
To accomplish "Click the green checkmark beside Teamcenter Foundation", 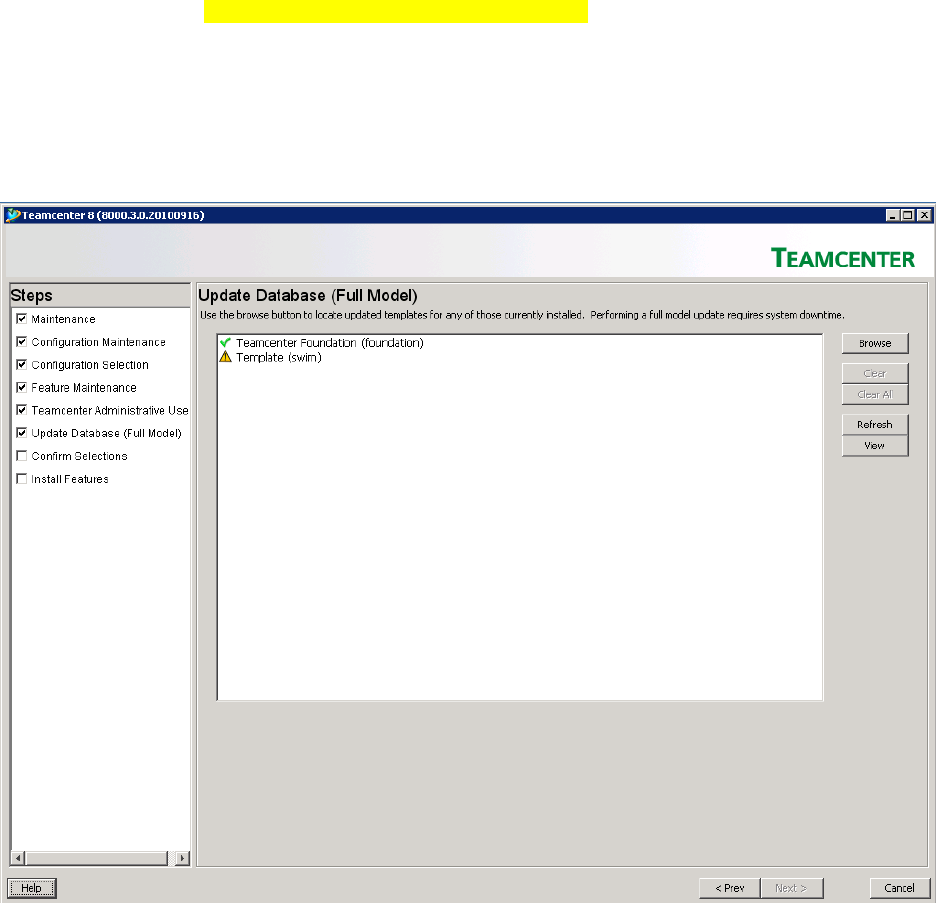I will point(225,343).
